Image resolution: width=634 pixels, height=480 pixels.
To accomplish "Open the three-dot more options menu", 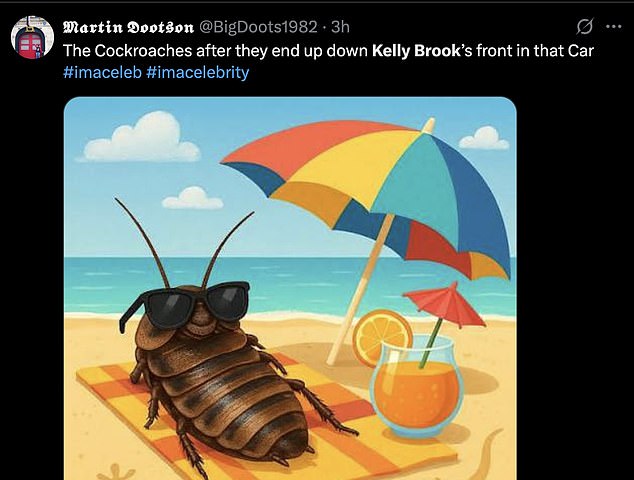I will click(613, 25).
